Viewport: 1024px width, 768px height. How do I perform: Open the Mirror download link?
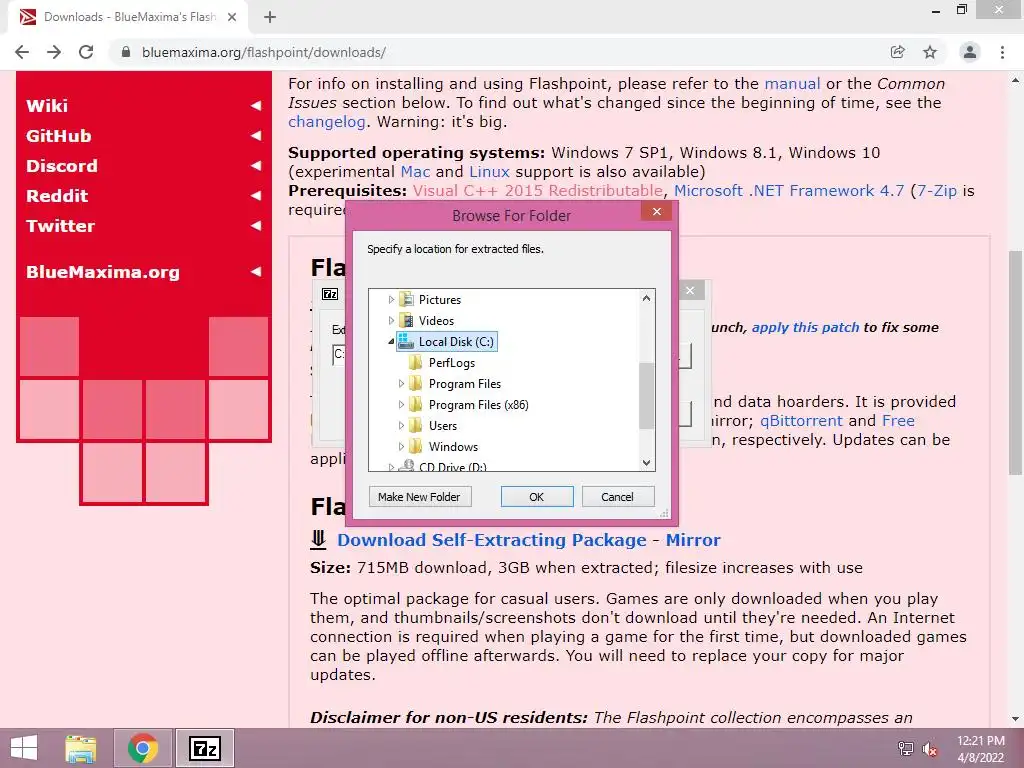pos(693,540)
